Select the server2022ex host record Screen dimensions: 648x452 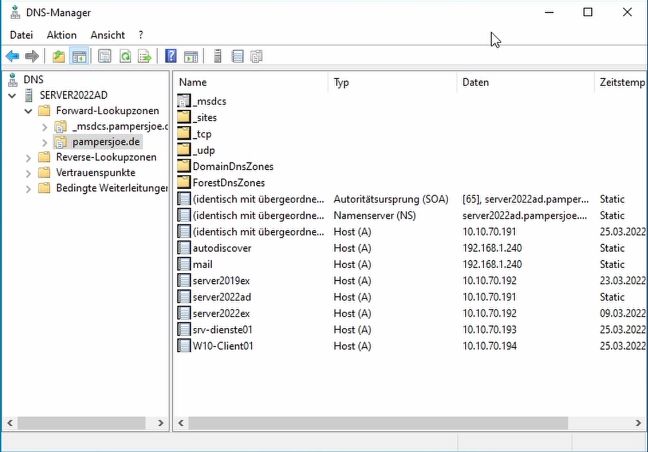tap(411, 313)
